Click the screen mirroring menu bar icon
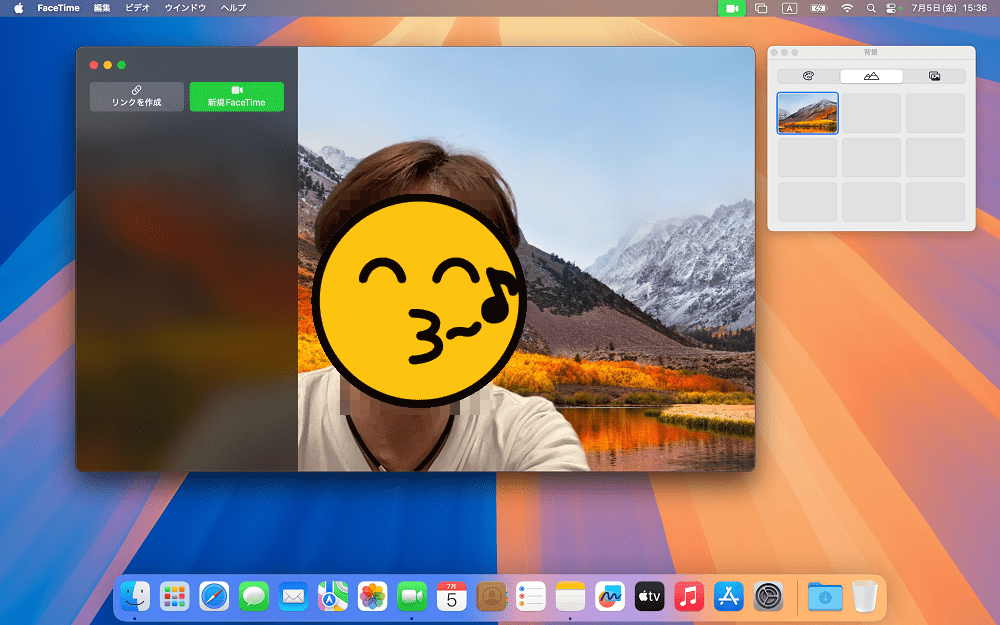This screenshot has width=1000, height=625. [761, 8]
